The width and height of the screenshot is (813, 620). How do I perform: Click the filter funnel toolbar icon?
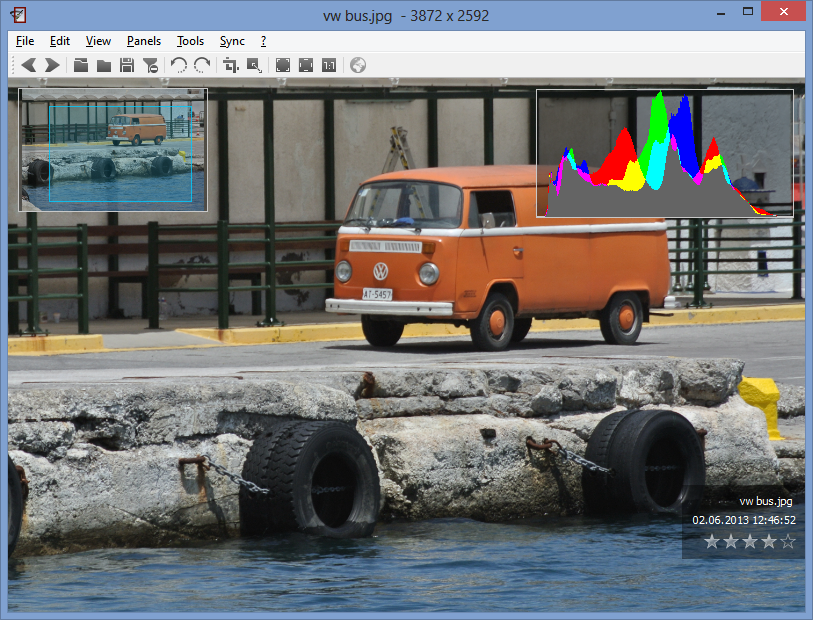(150, 66)
